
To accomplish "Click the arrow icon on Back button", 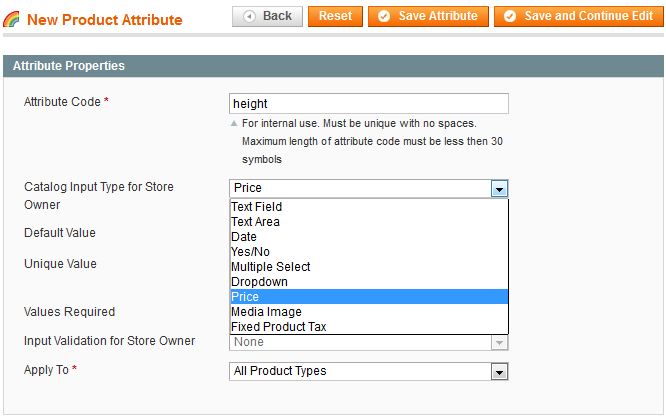I will pyautogui.click(x=248, y=17).
